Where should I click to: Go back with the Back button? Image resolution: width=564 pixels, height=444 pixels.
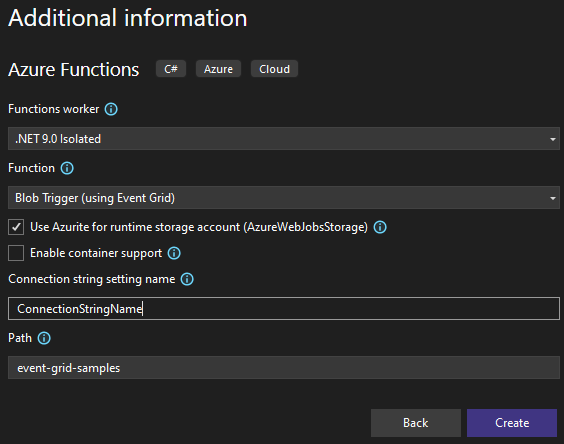(x=416, y=423)
